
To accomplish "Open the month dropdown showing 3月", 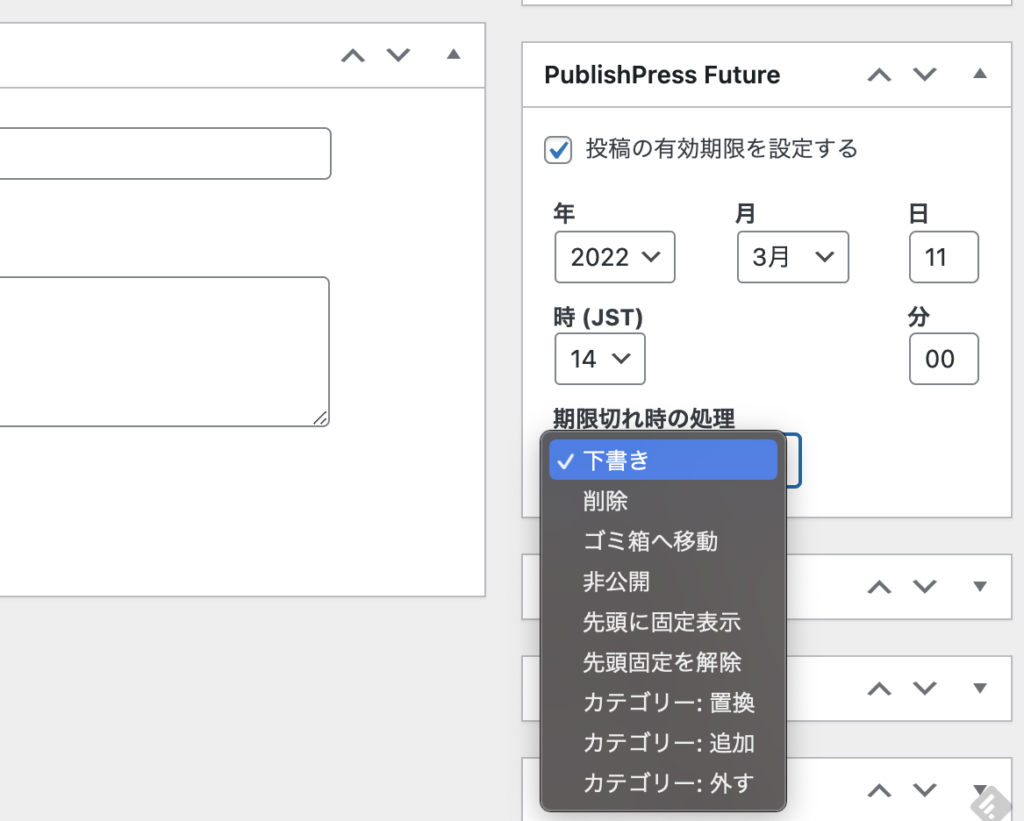I will [x=792, y=257].
